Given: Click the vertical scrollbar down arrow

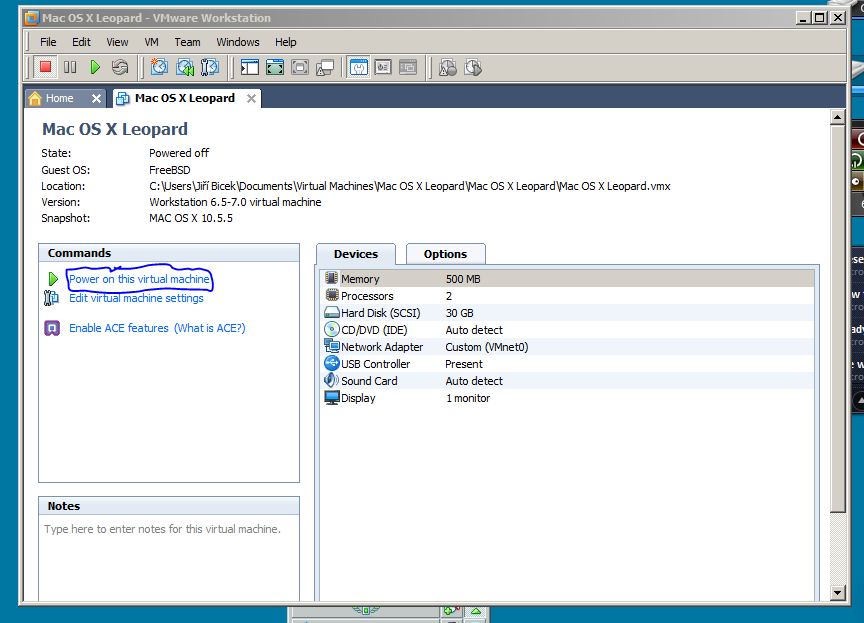Looking at the screenshot, I should coord(838,593).
